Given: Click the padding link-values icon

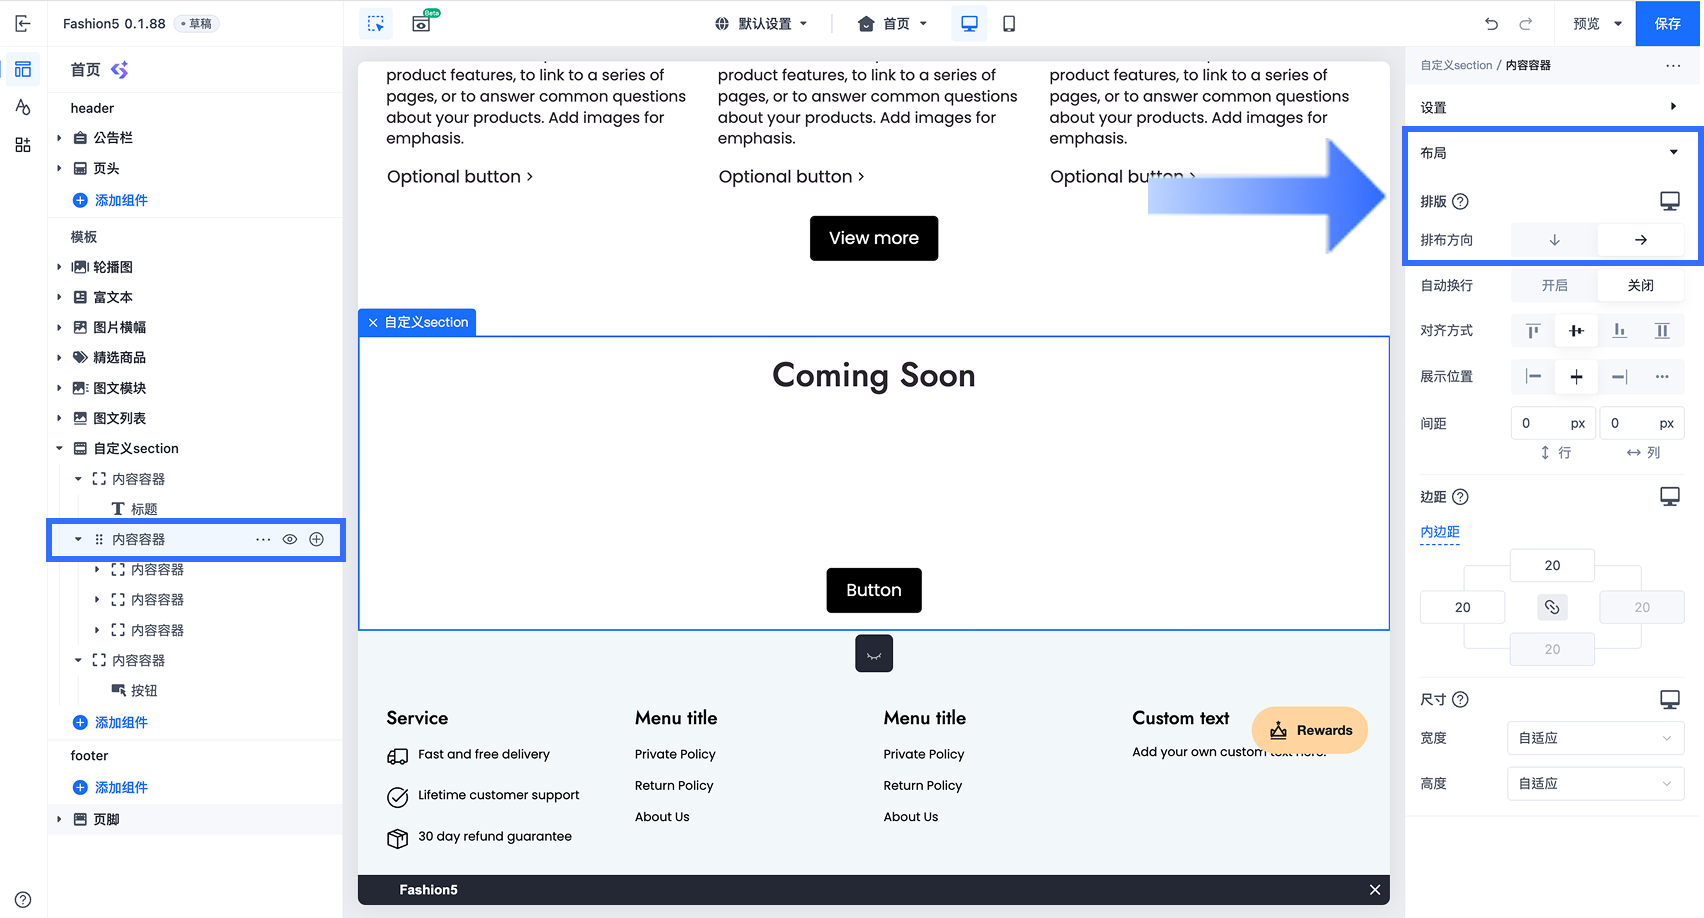Looking at the screenshot, I should [x=1552, y=607].
